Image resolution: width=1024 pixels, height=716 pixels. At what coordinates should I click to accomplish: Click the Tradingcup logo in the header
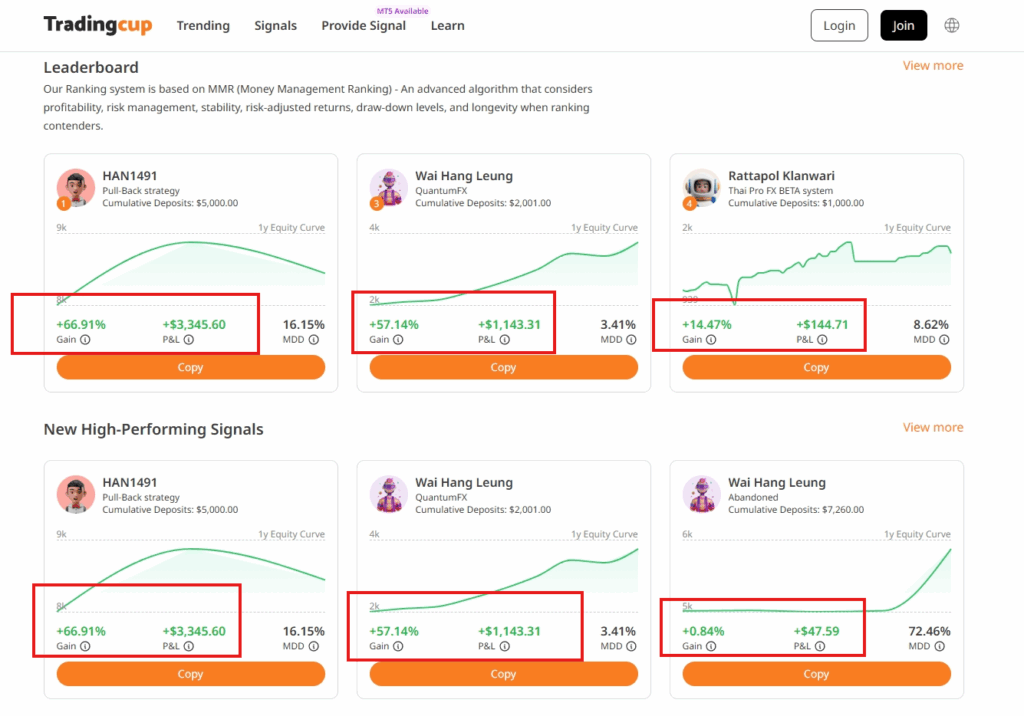click(98, 25)
